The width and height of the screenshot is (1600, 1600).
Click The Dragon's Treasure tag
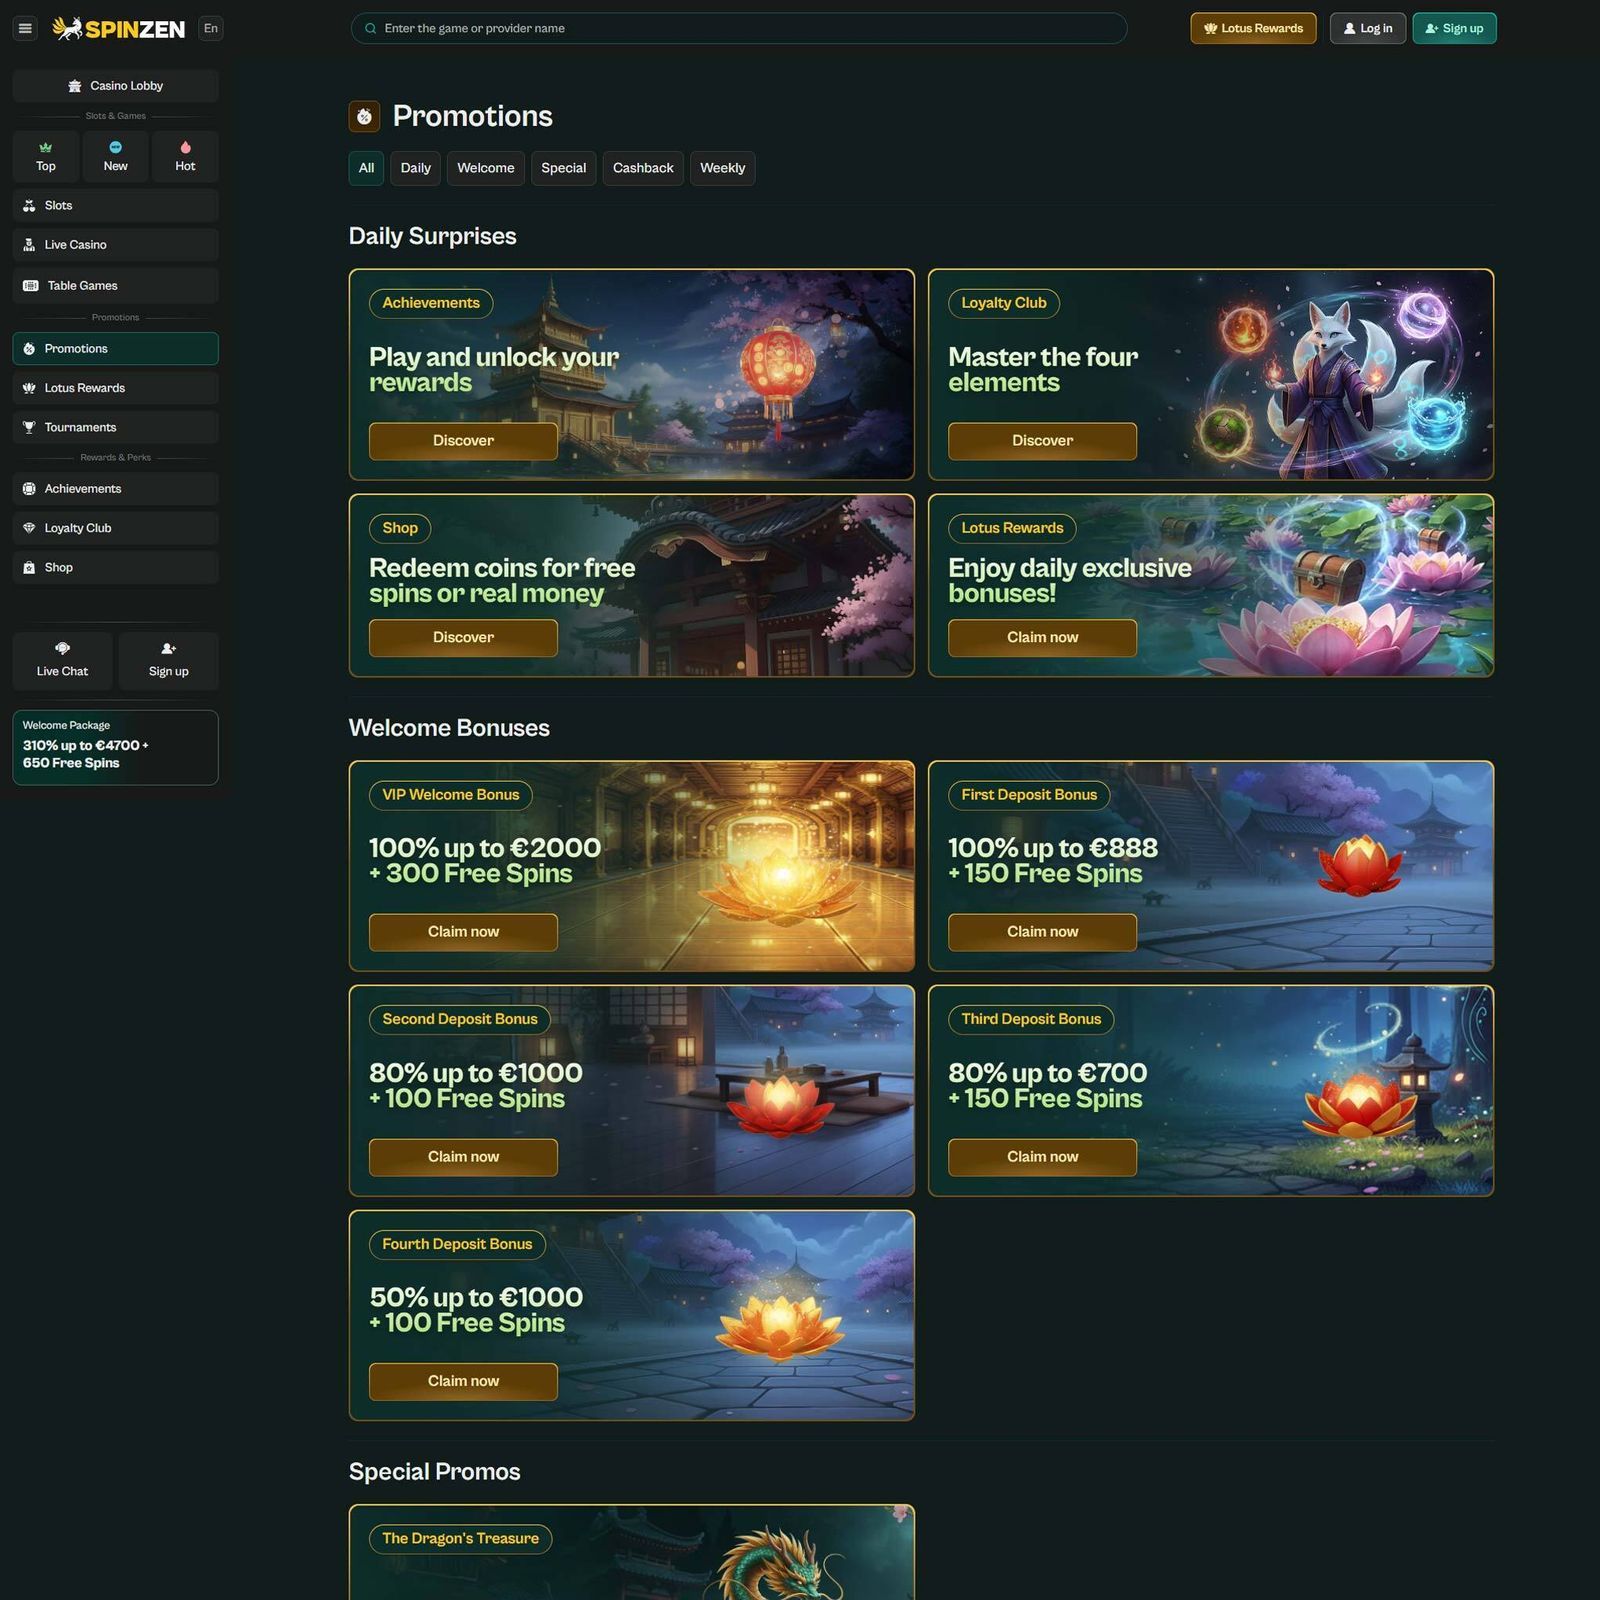(x=460, y=1539)
